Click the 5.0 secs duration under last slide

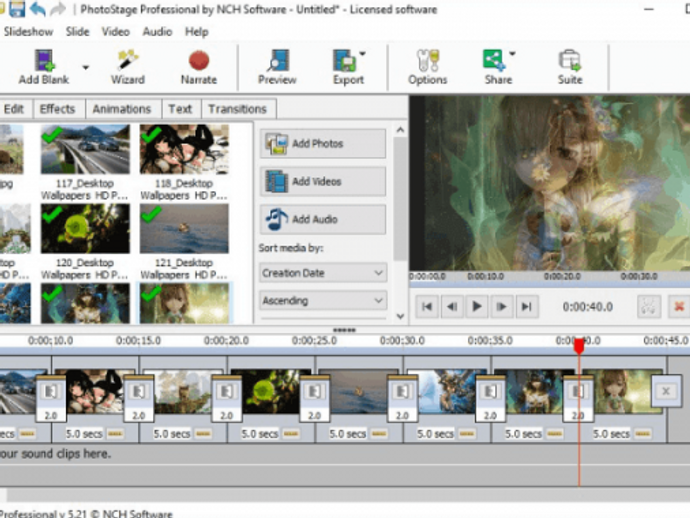pos(611,434)
